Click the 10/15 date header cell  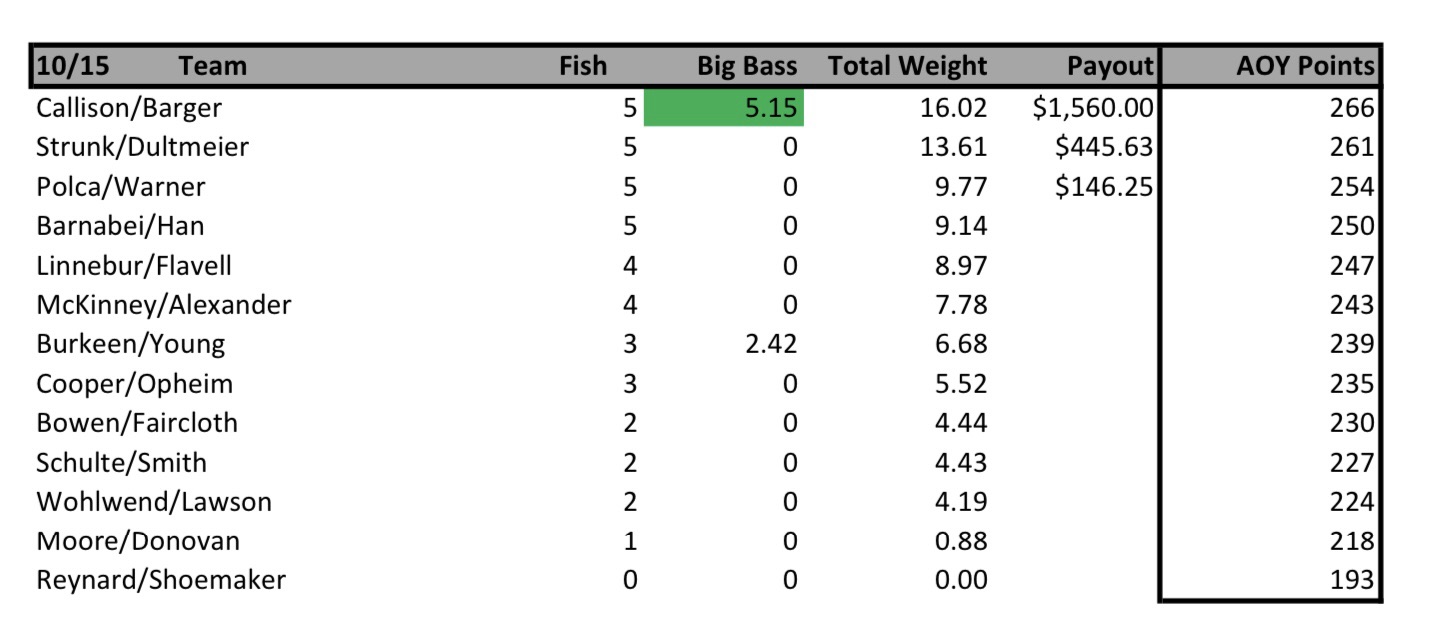point(73,67)
